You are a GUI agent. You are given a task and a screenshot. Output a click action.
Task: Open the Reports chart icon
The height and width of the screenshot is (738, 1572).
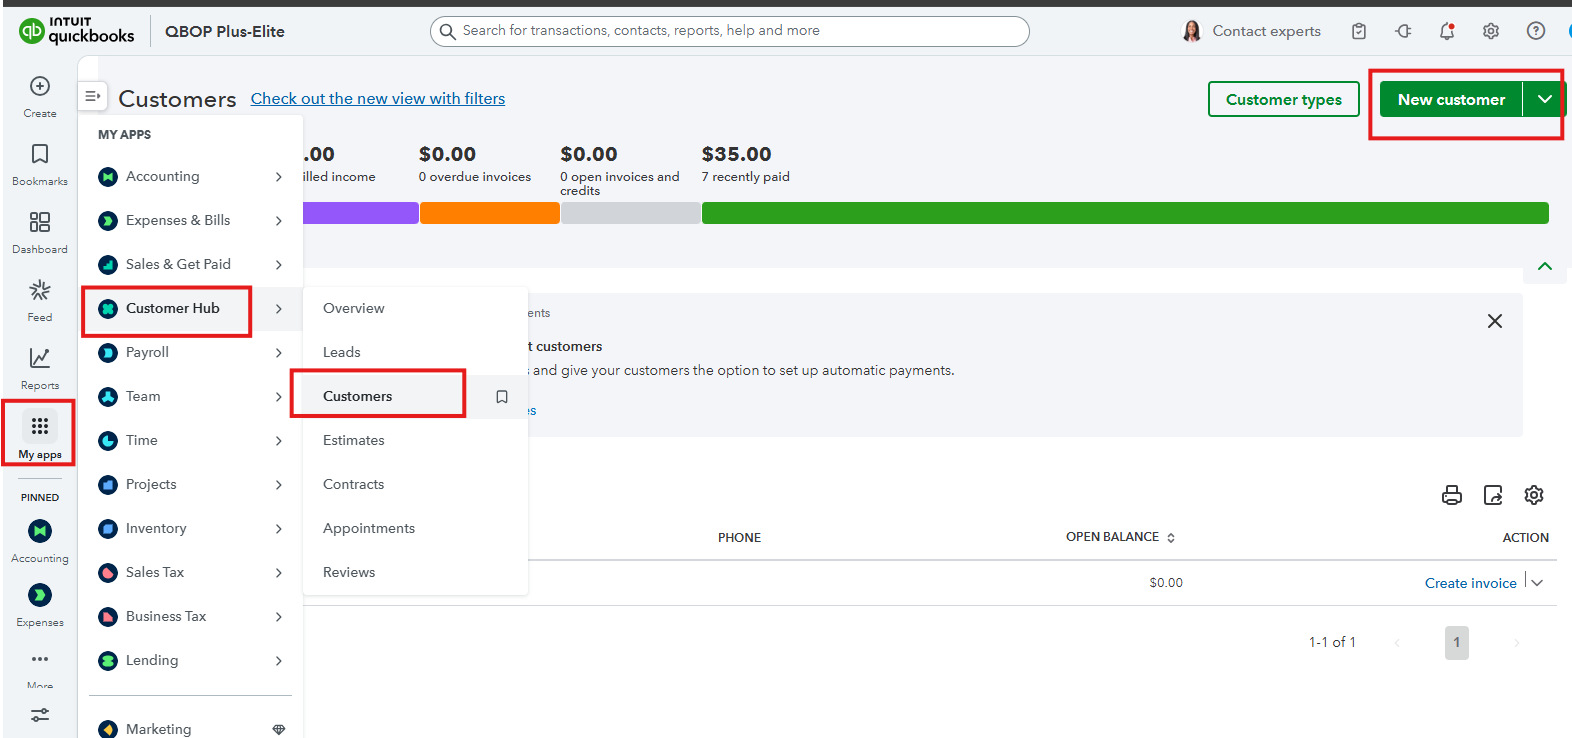40,358
